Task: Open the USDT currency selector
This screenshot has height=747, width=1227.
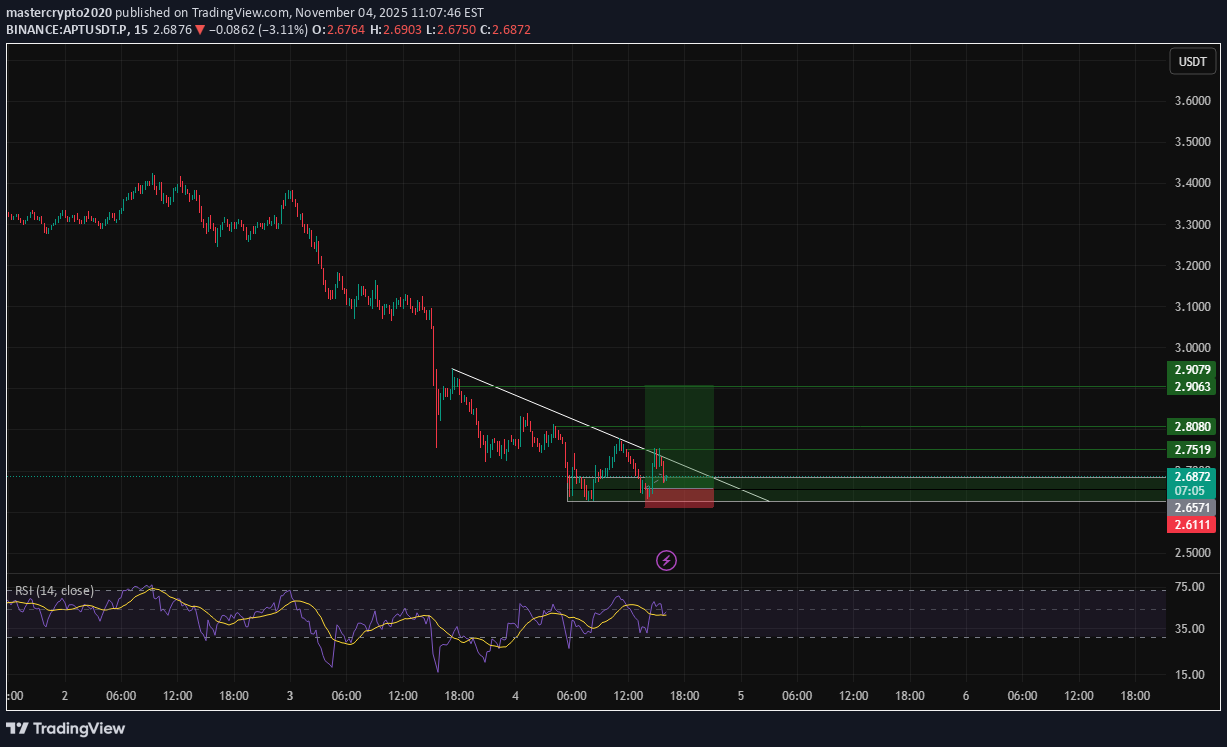Action: (1192, 61)
